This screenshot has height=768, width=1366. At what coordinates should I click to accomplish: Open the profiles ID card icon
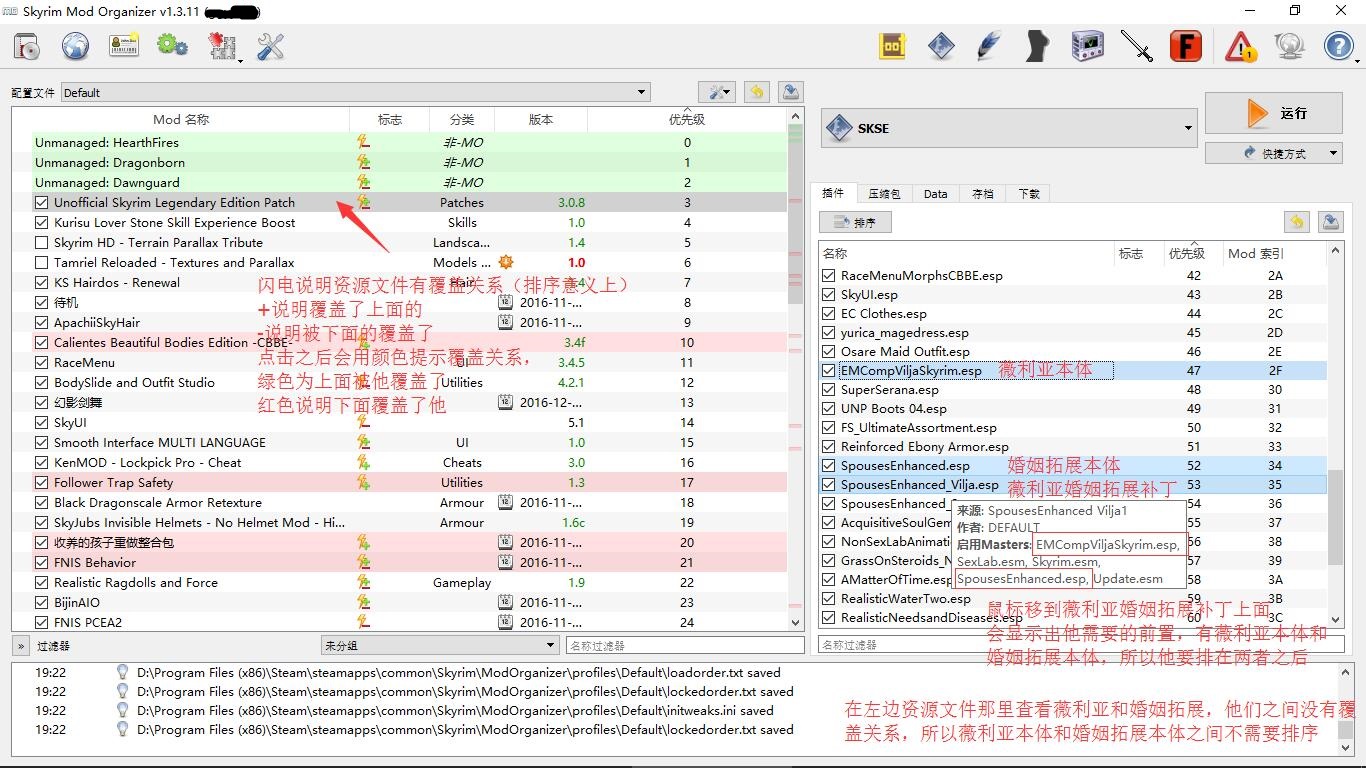pyautogui.click(x=124, y=46)
